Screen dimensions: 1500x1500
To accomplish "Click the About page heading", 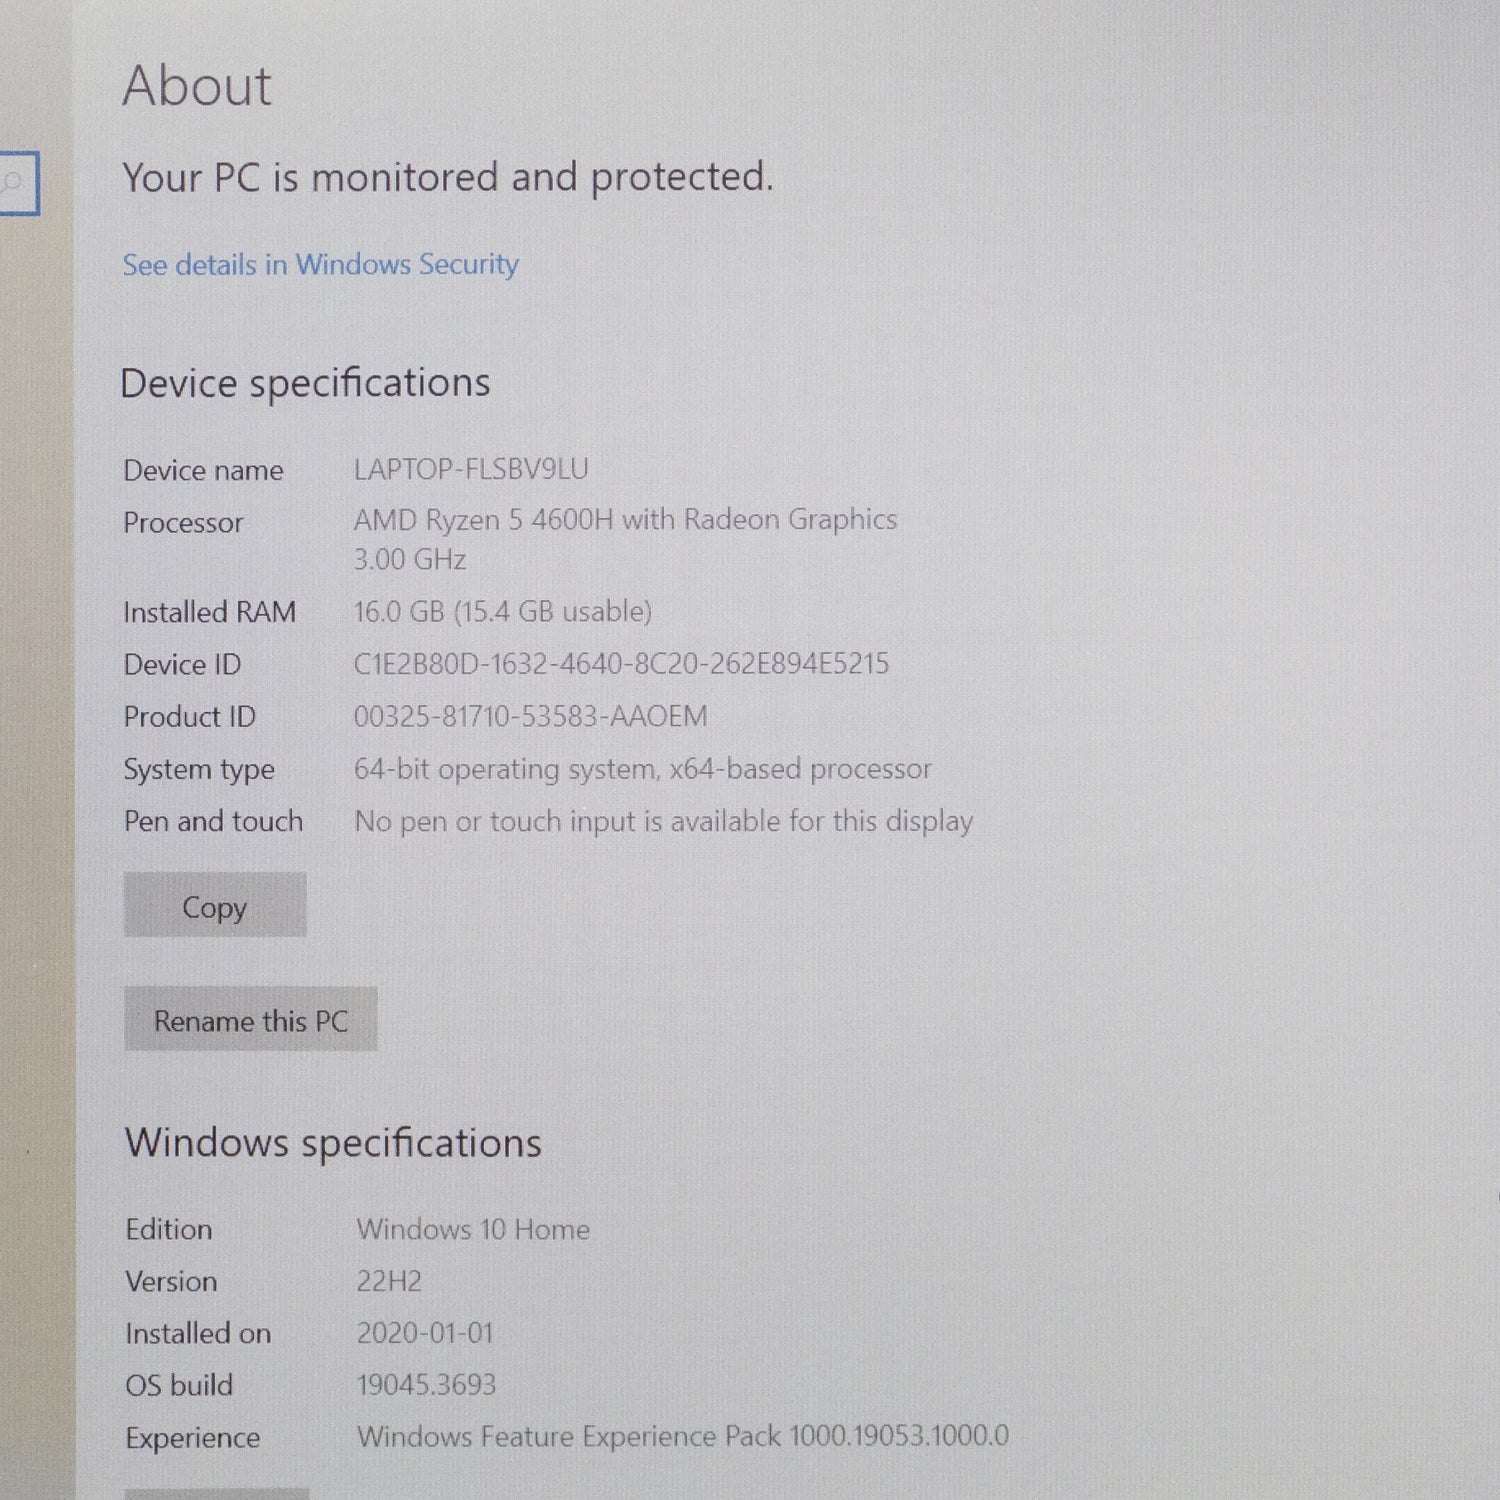I will (x=197, y=86).
